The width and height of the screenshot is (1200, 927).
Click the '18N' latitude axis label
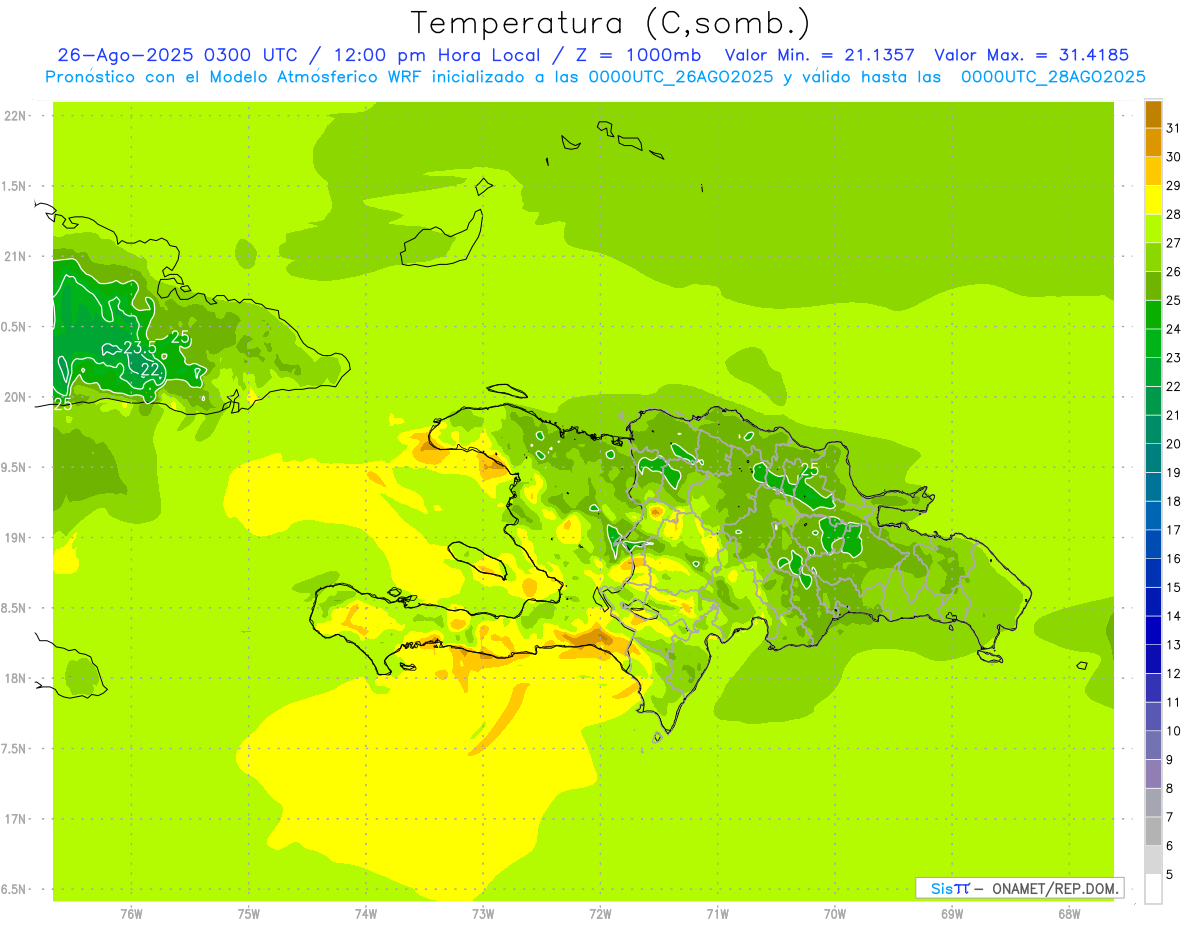point(15,679)
